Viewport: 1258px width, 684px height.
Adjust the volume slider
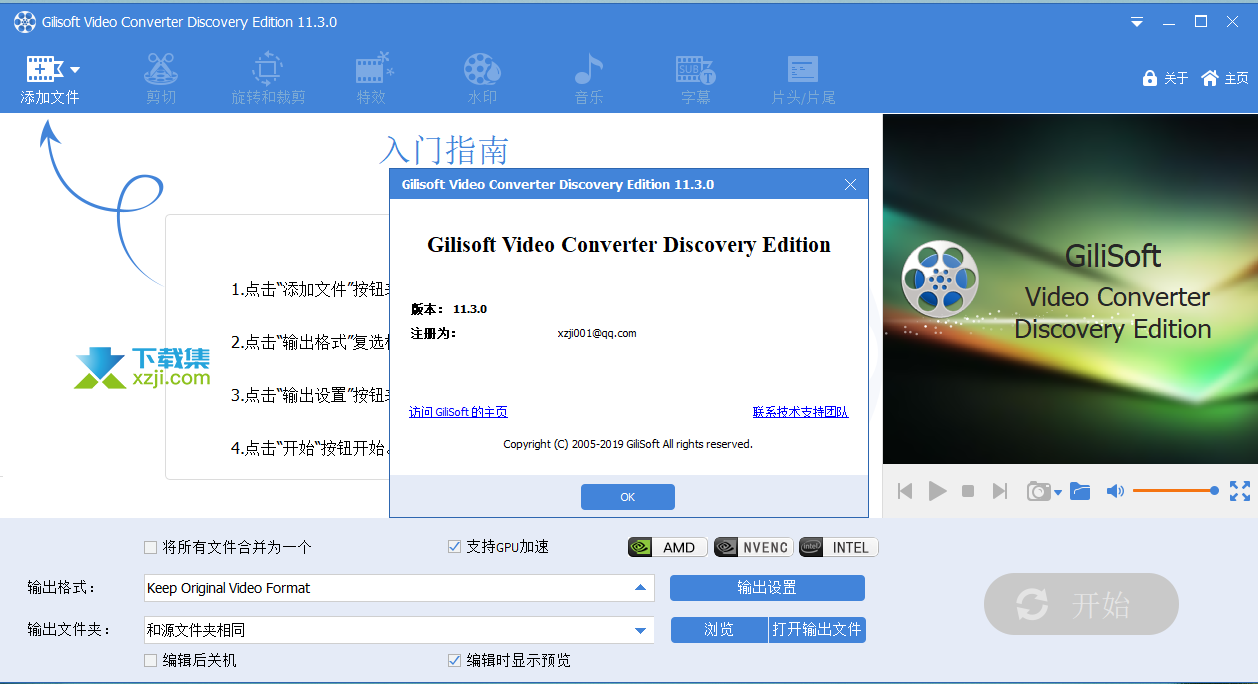[1176, 491]
